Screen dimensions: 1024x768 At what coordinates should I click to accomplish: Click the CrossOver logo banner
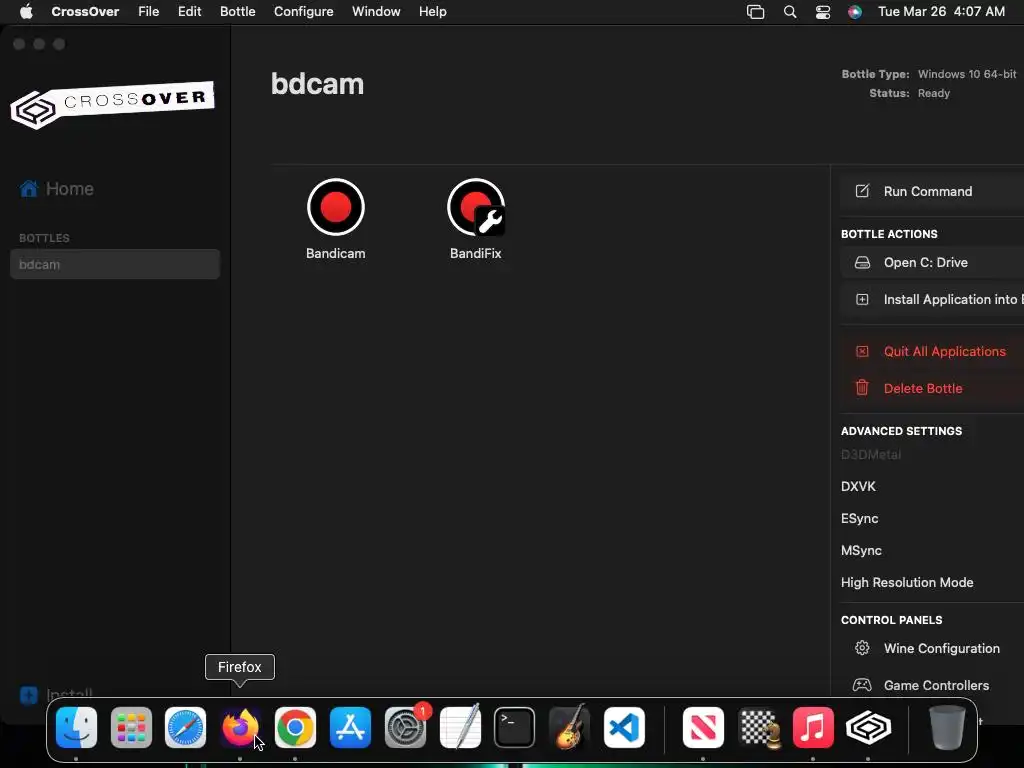pos(112,104)
